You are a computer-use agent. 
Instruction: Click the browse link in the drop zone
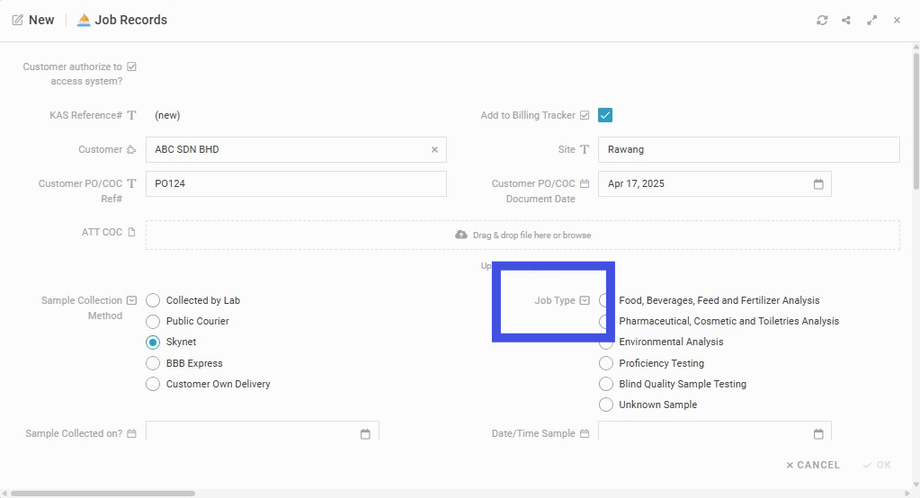(575, 235)
